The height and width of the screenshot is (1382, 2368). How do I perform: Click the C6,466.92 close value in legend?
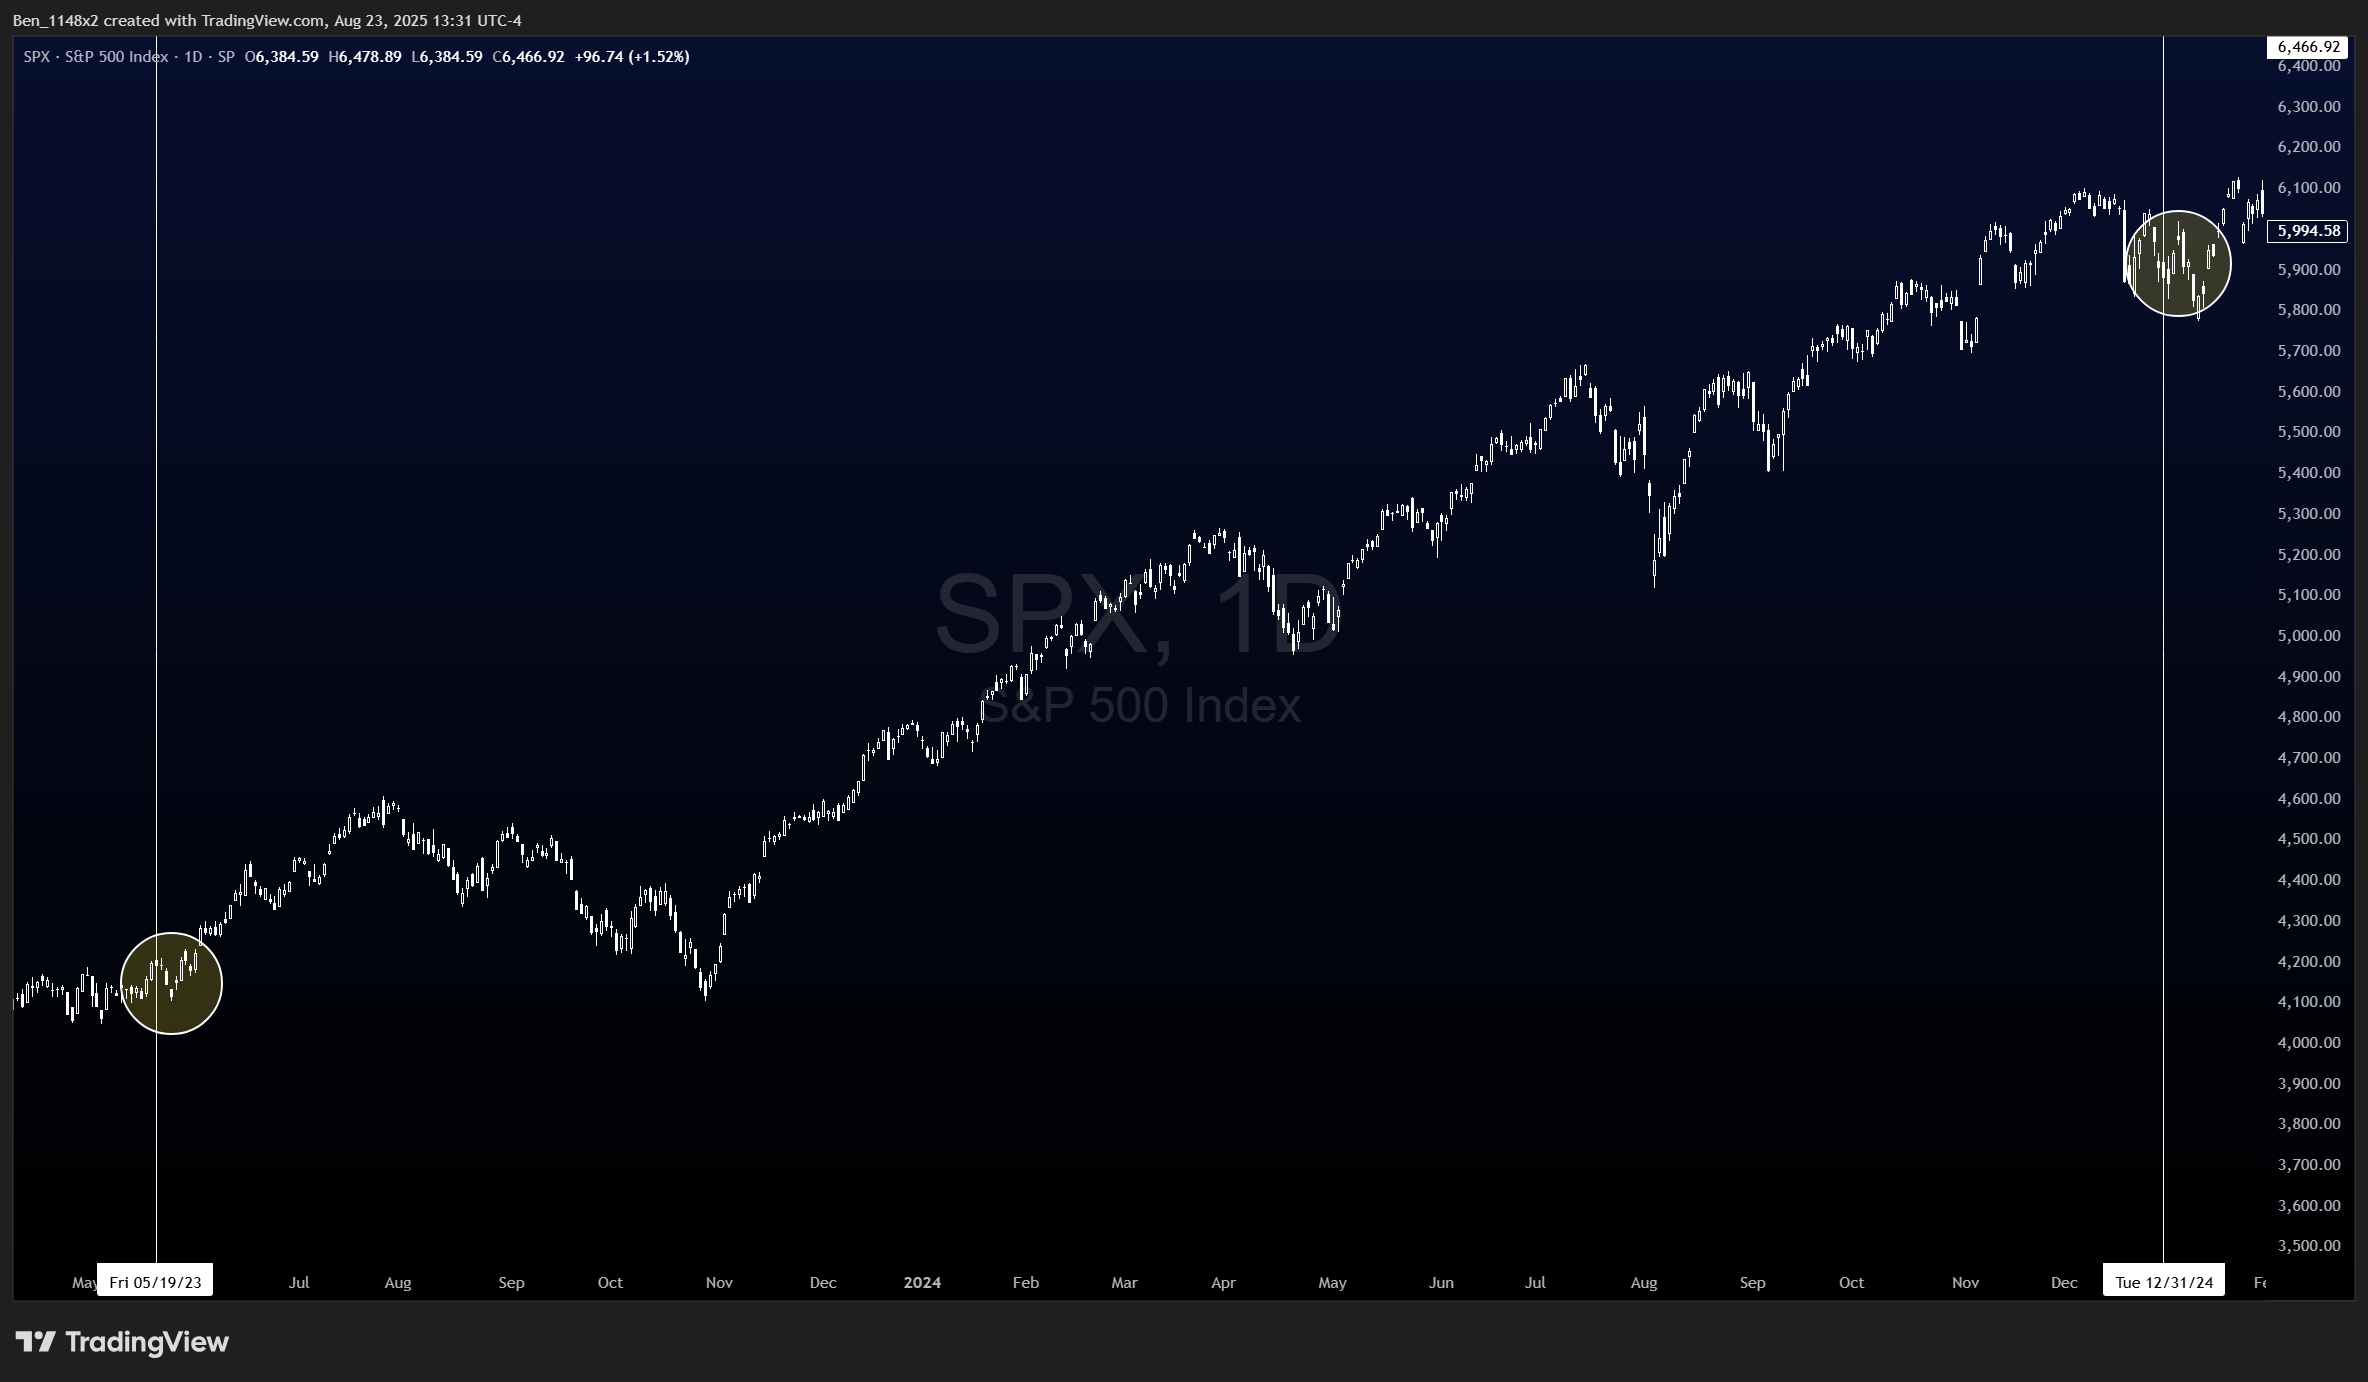529,57
